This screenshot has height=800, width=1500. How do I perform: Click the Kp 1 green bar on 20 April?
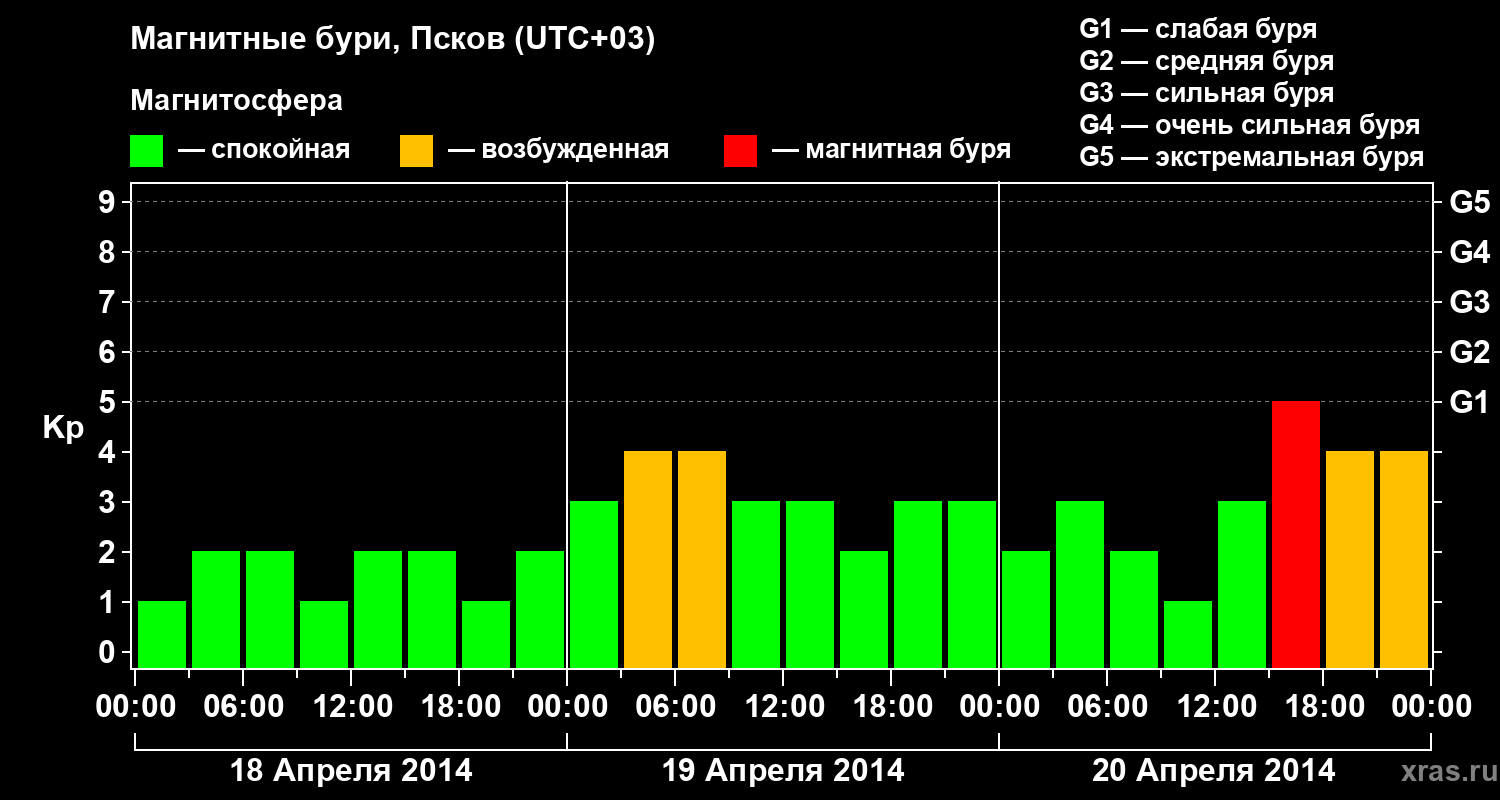coord(1188,634)
